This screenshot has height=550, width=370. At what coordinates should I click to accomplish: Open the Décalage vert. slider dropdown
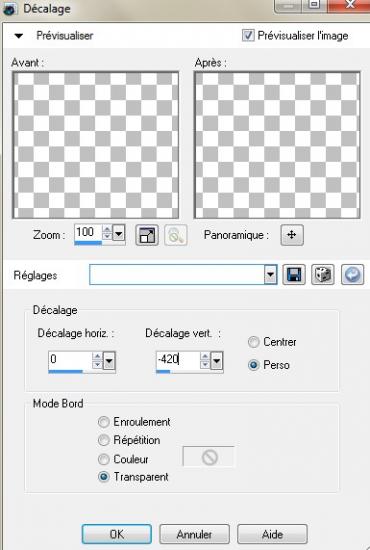tap(216, 361)
